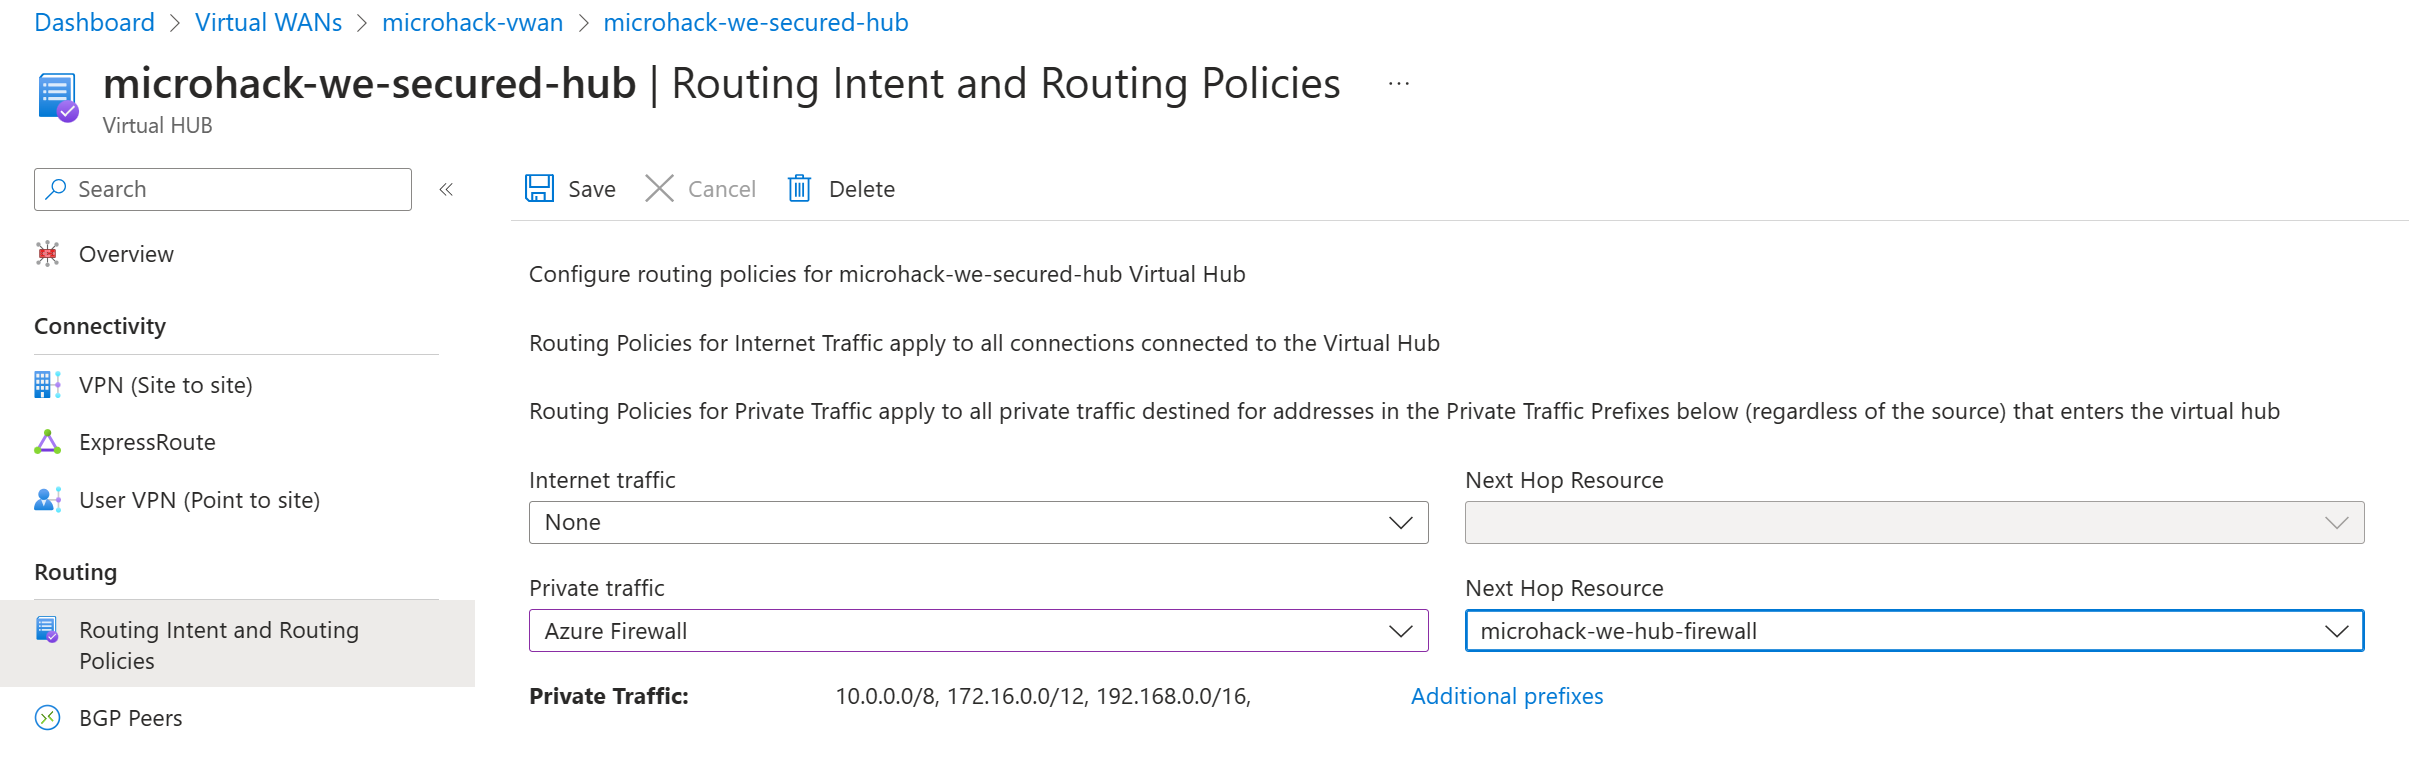2409x758 pixels.
Task: Click the Save floppy disk icon
Action: (x=540, y=188)
